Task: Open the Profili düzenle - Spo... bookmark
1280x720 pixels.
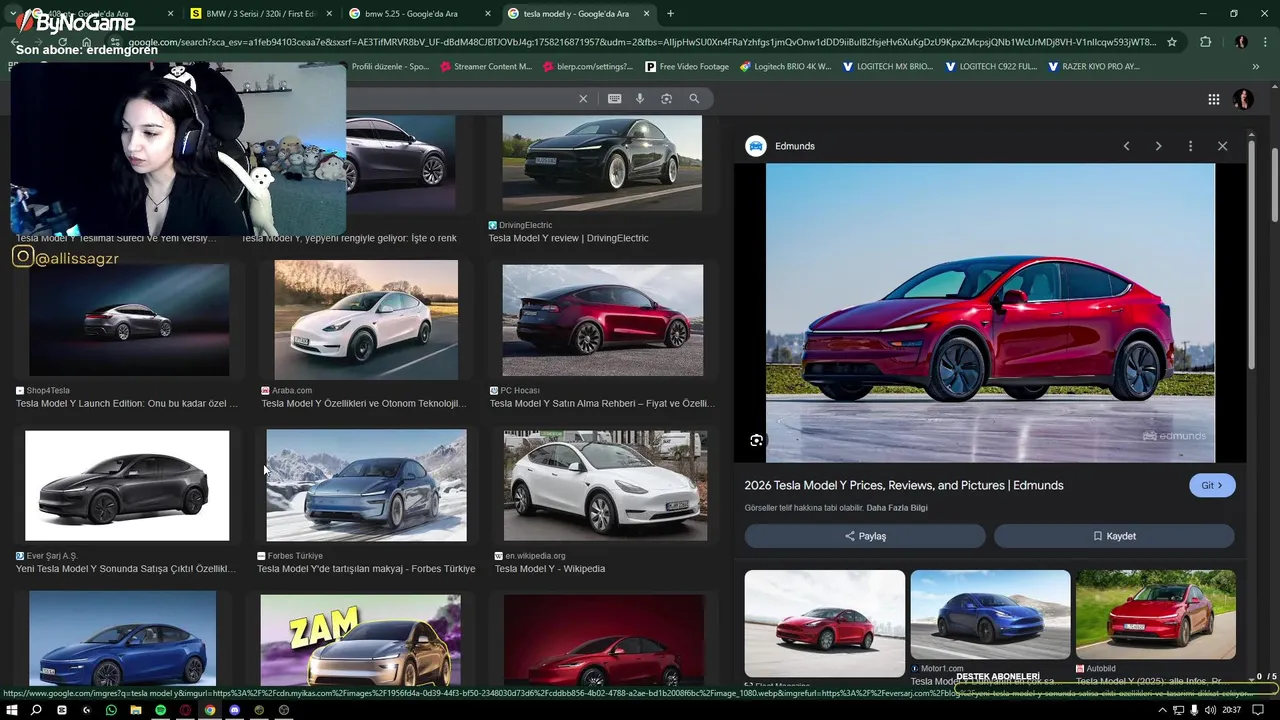Action: point(390,67)
